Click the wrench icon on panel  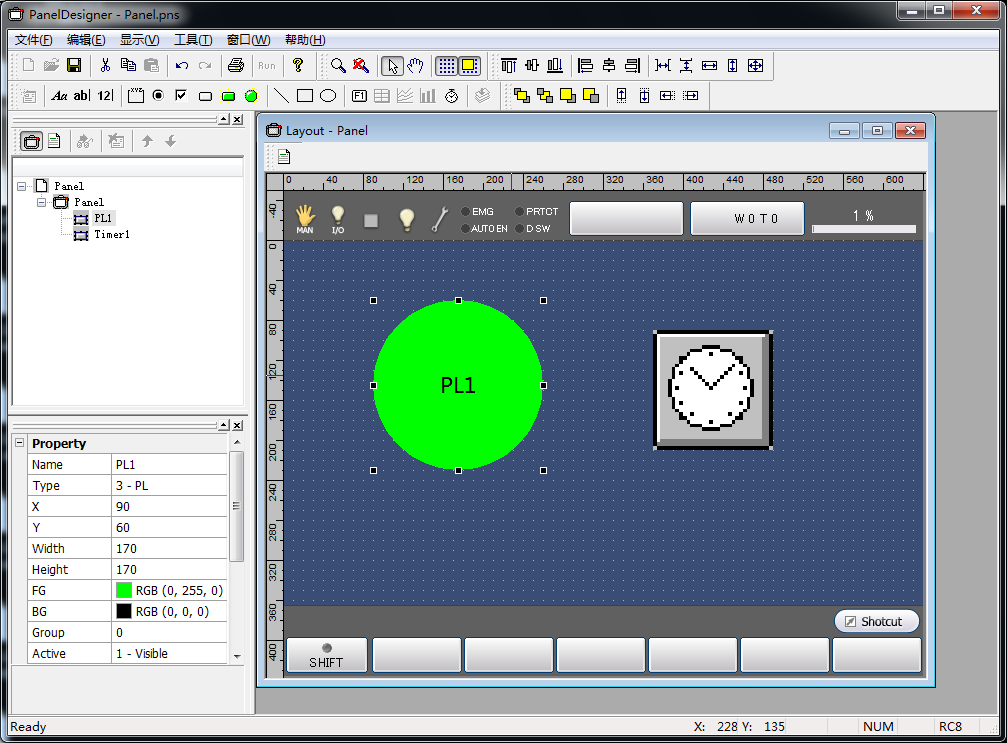point(439,219)
